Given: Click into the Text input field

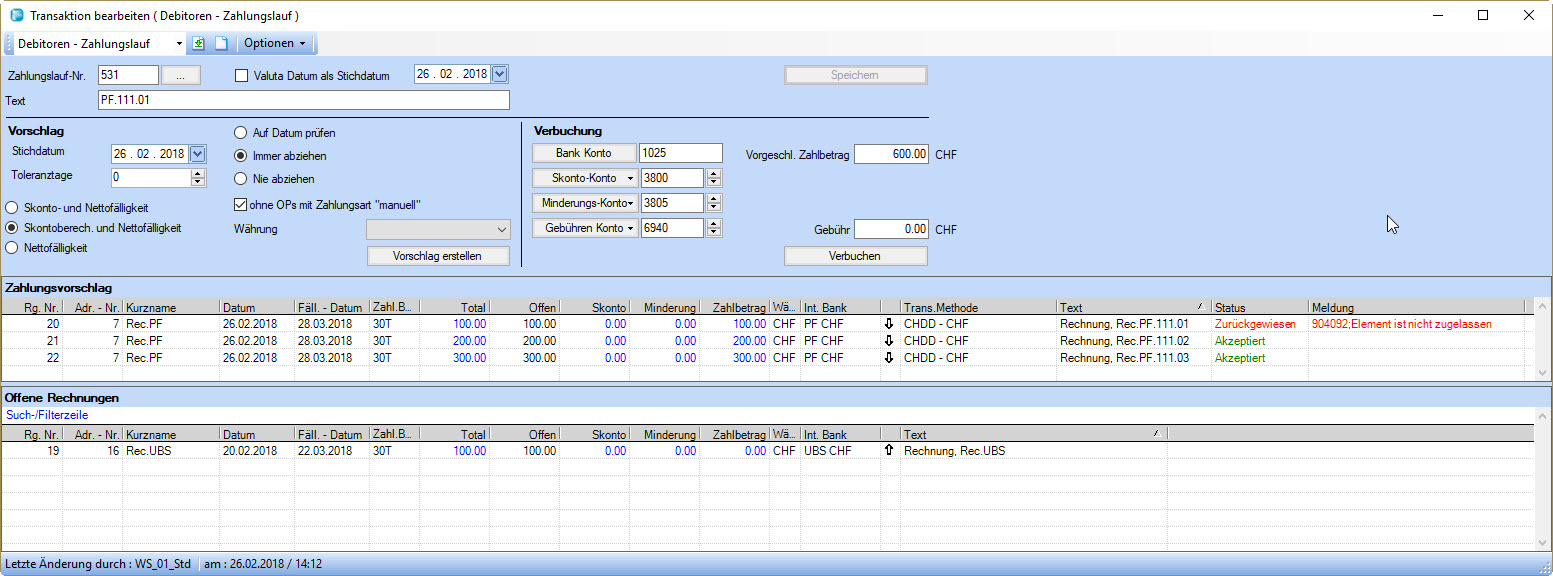Looking at the screenshot, I should coord(303,100).
